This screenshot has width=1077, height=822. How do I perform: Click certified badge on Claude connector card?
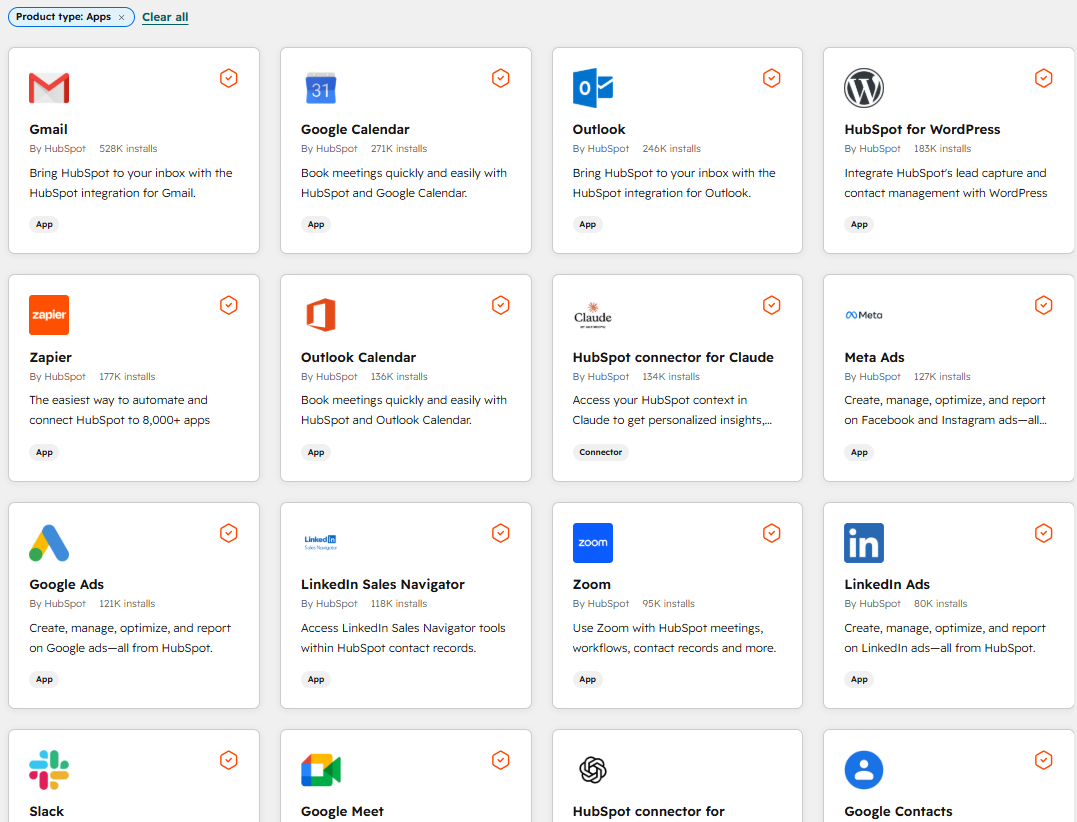pos(772,306)
